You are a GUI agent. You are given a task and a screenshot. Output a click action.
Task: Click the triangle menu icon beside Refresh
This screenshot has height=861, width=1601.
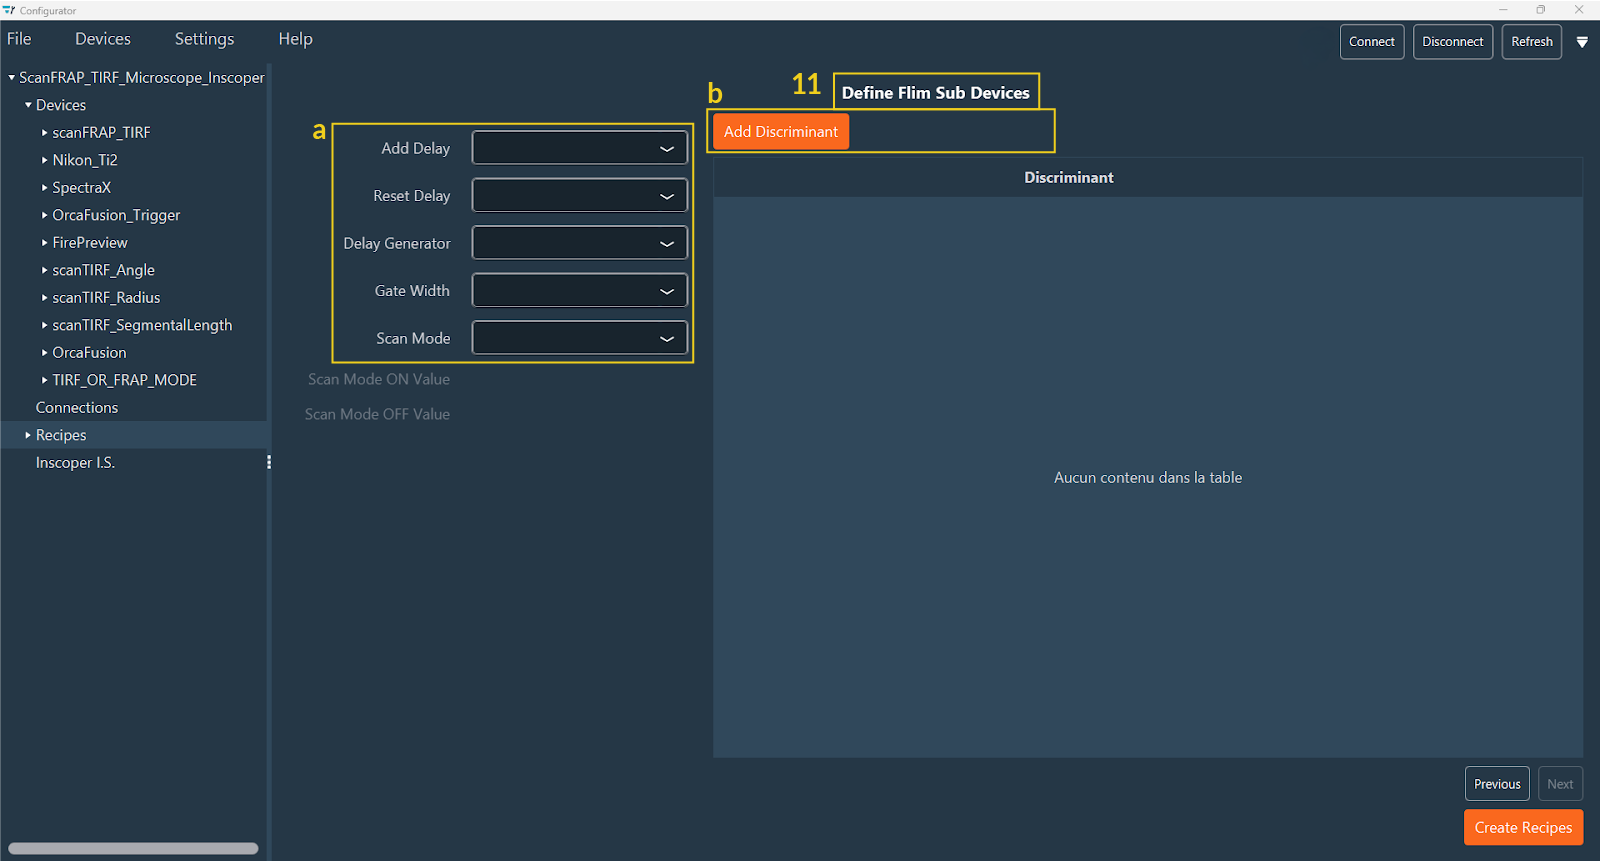coord(1582,42)
